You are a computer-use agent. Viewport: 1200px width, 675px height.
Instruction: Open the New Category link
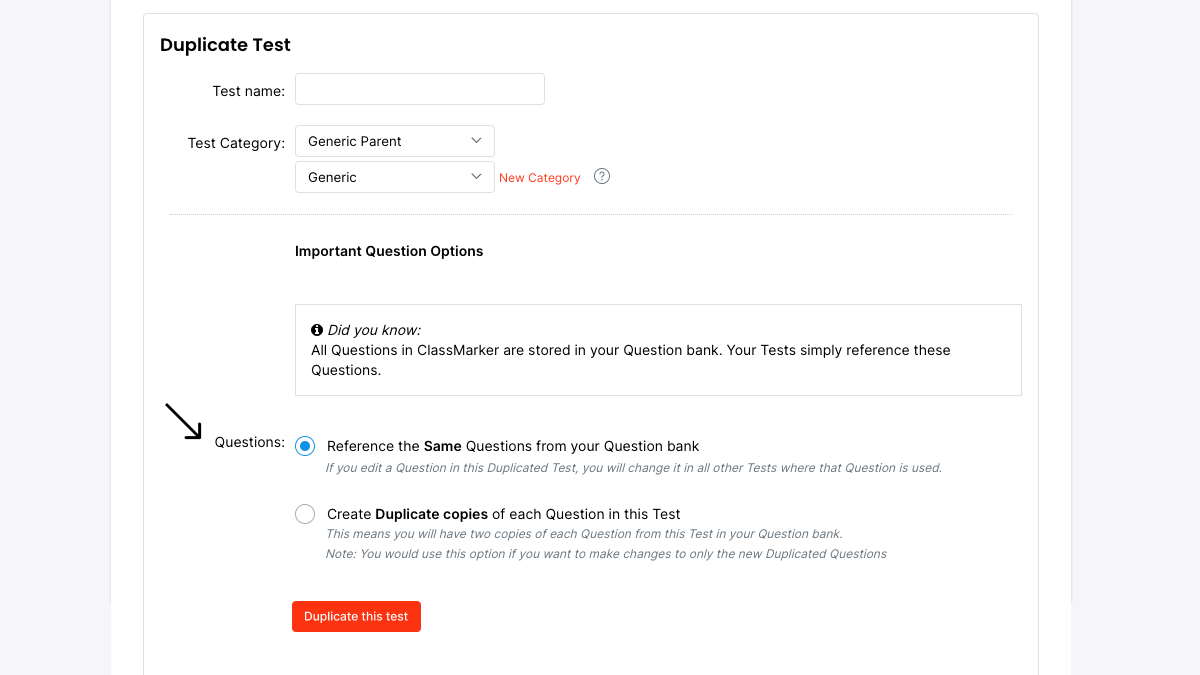click(539, 178)
